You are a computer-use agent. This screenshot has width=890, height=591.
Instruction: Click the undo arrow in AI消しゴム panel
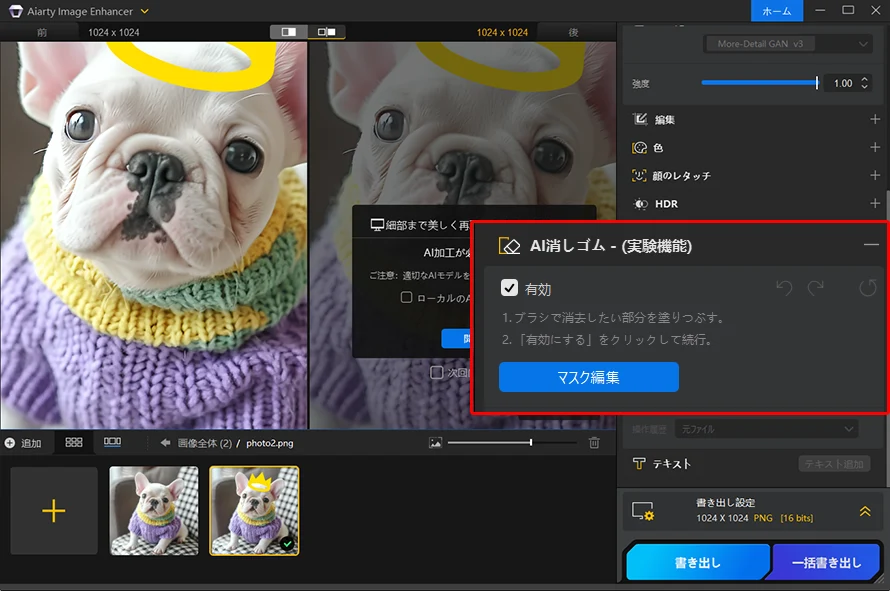(783, 287)
